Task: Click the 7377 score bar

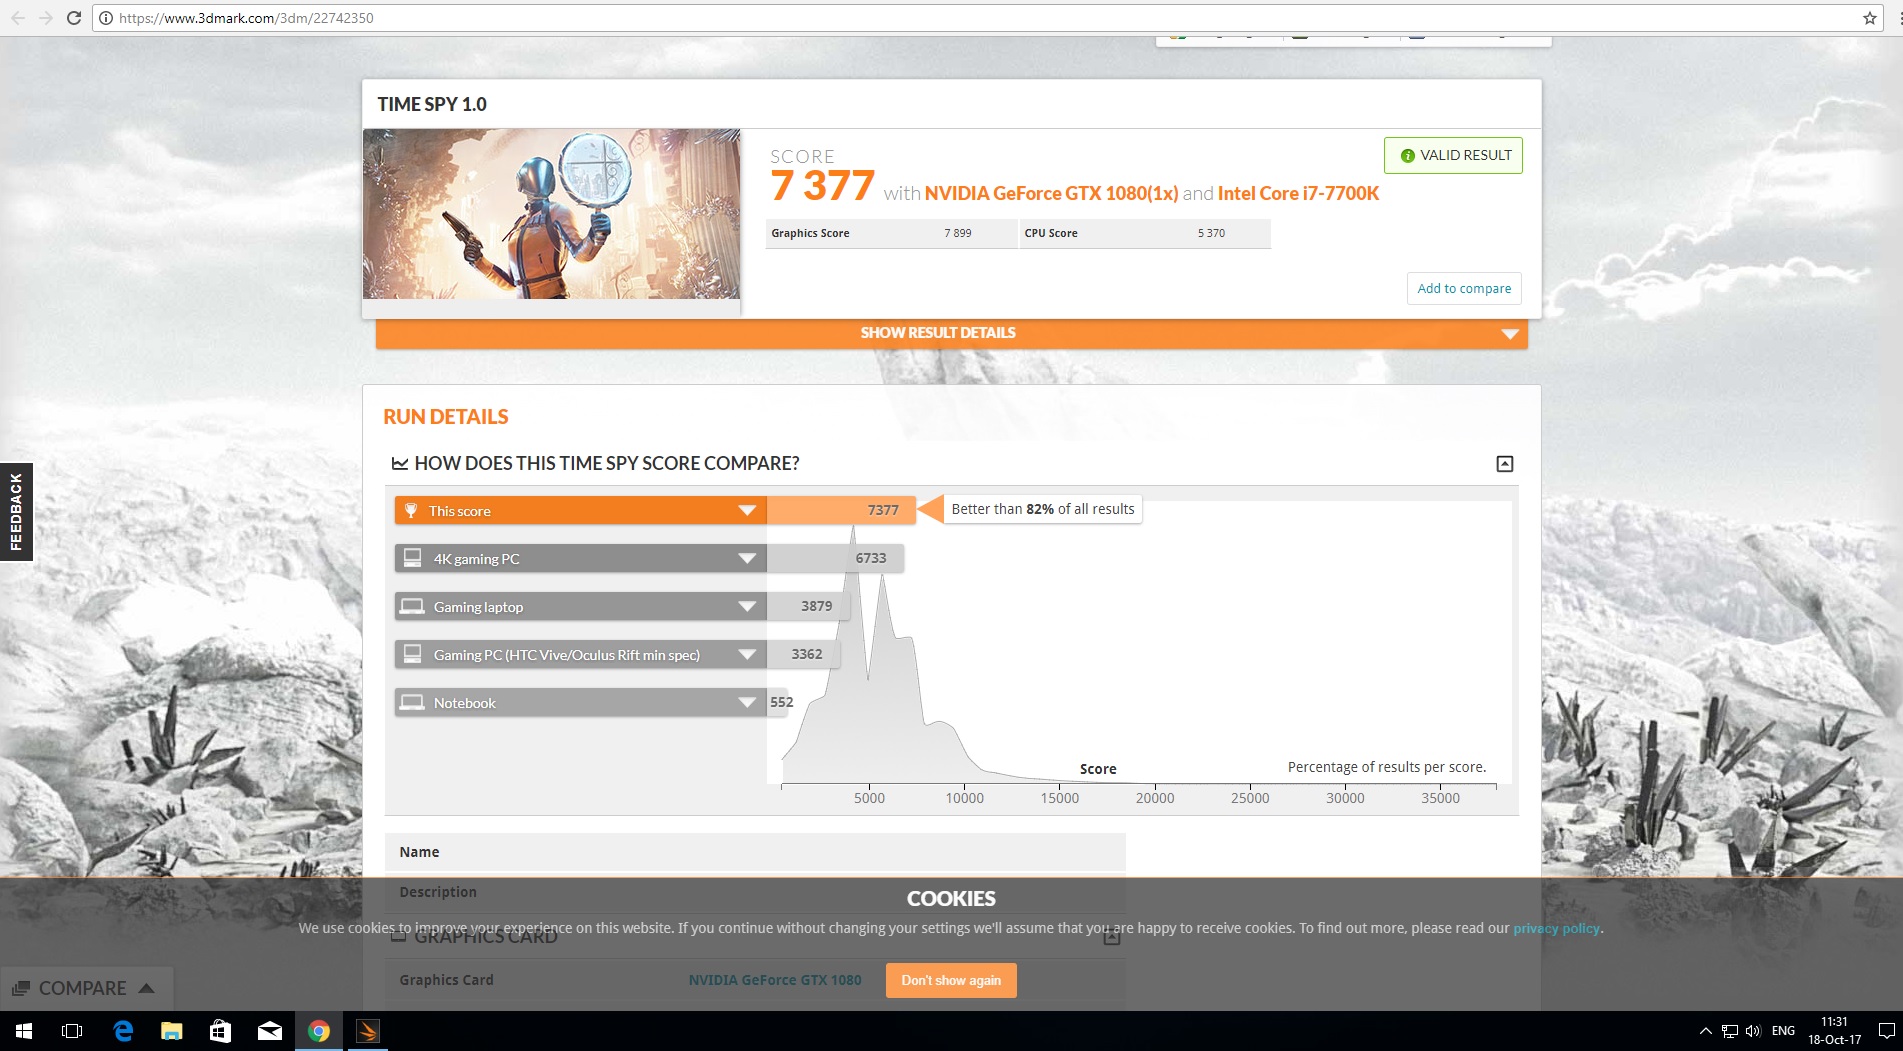Action: pyautogui.click(x=840, y=510)
